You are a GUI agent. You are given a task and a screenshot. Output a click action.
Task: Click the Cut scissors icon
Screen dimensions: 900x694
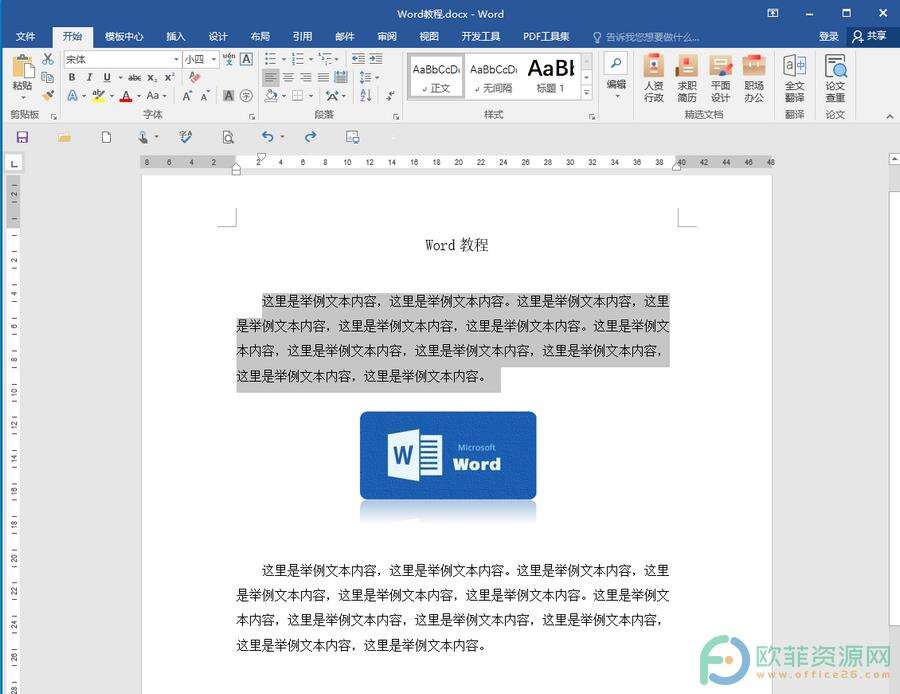[x=47, y=60]
